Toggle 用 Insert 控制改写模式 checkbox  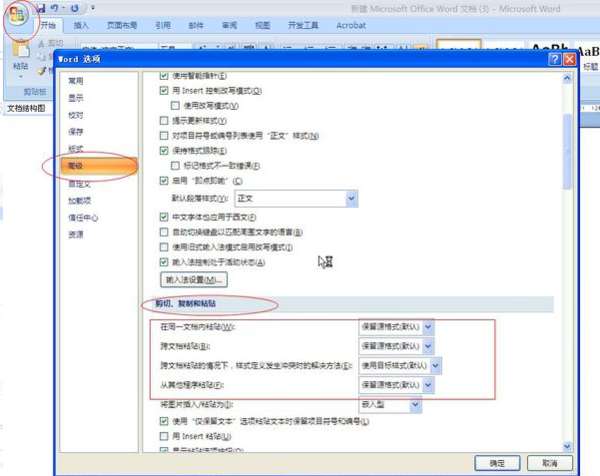[164, 91]
